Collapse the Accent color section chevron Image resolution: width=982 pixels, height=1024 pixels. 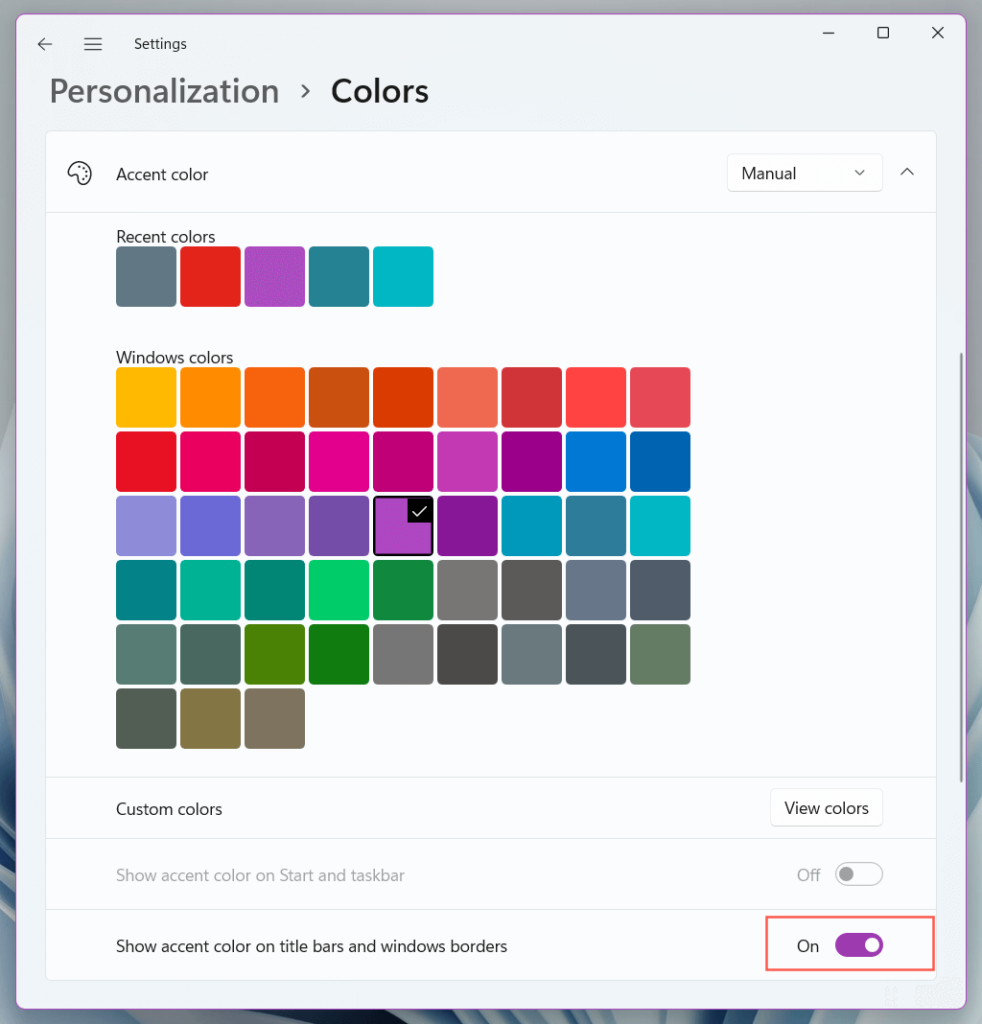[907, 172]
